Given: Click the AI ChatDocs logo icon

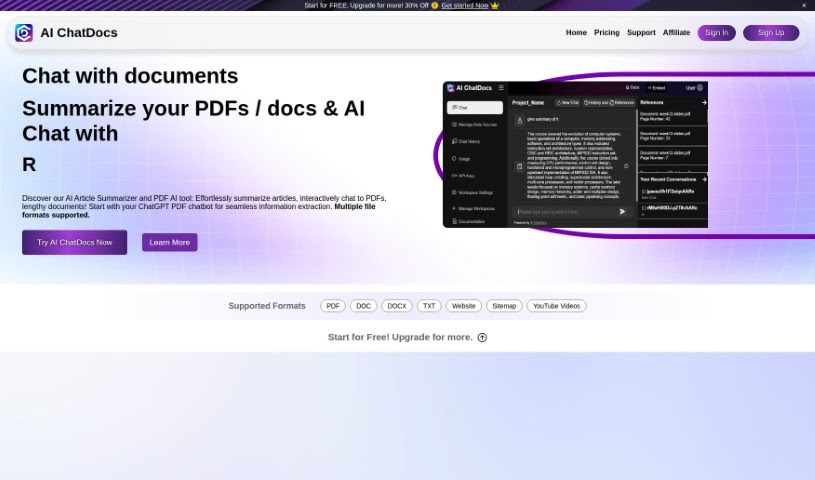Looking at the screenshot, I should point(24,33).
